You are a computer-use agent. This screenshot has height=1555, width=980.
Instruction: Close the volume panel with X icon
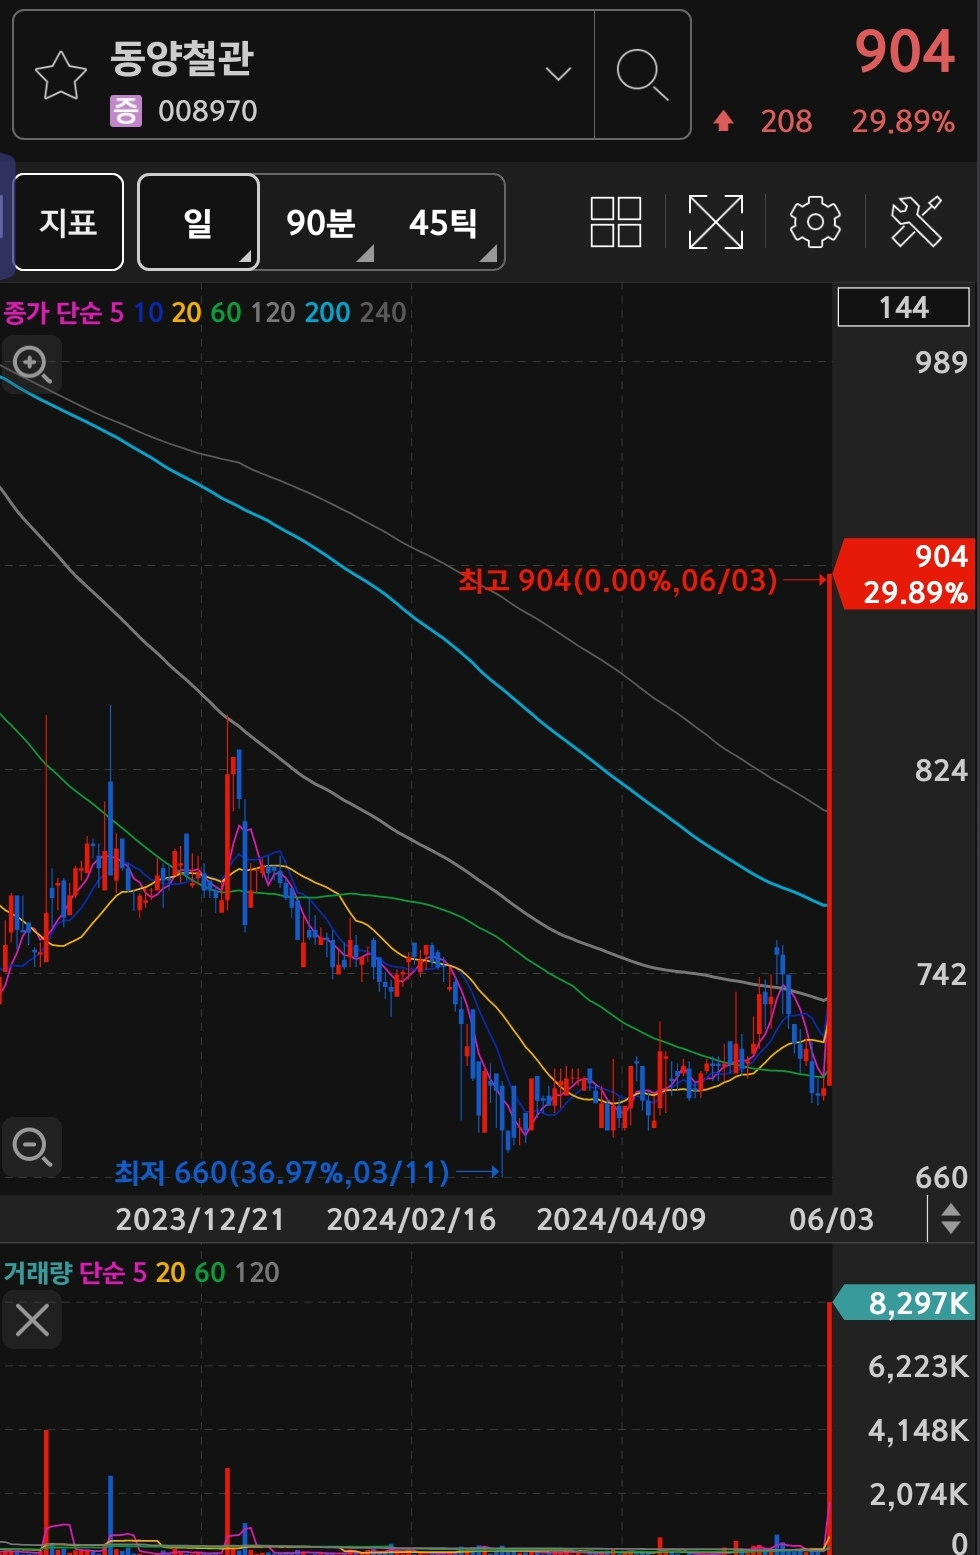pyautogui.click(x=32, y=1320)
